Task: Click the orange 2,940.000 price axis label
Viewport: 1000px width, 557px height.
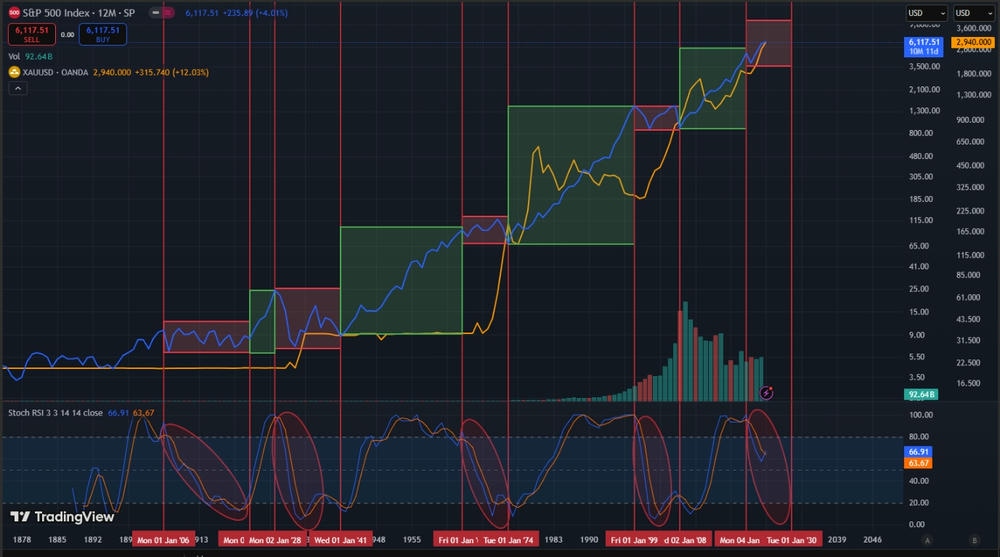Action: (x=972, y=43)
